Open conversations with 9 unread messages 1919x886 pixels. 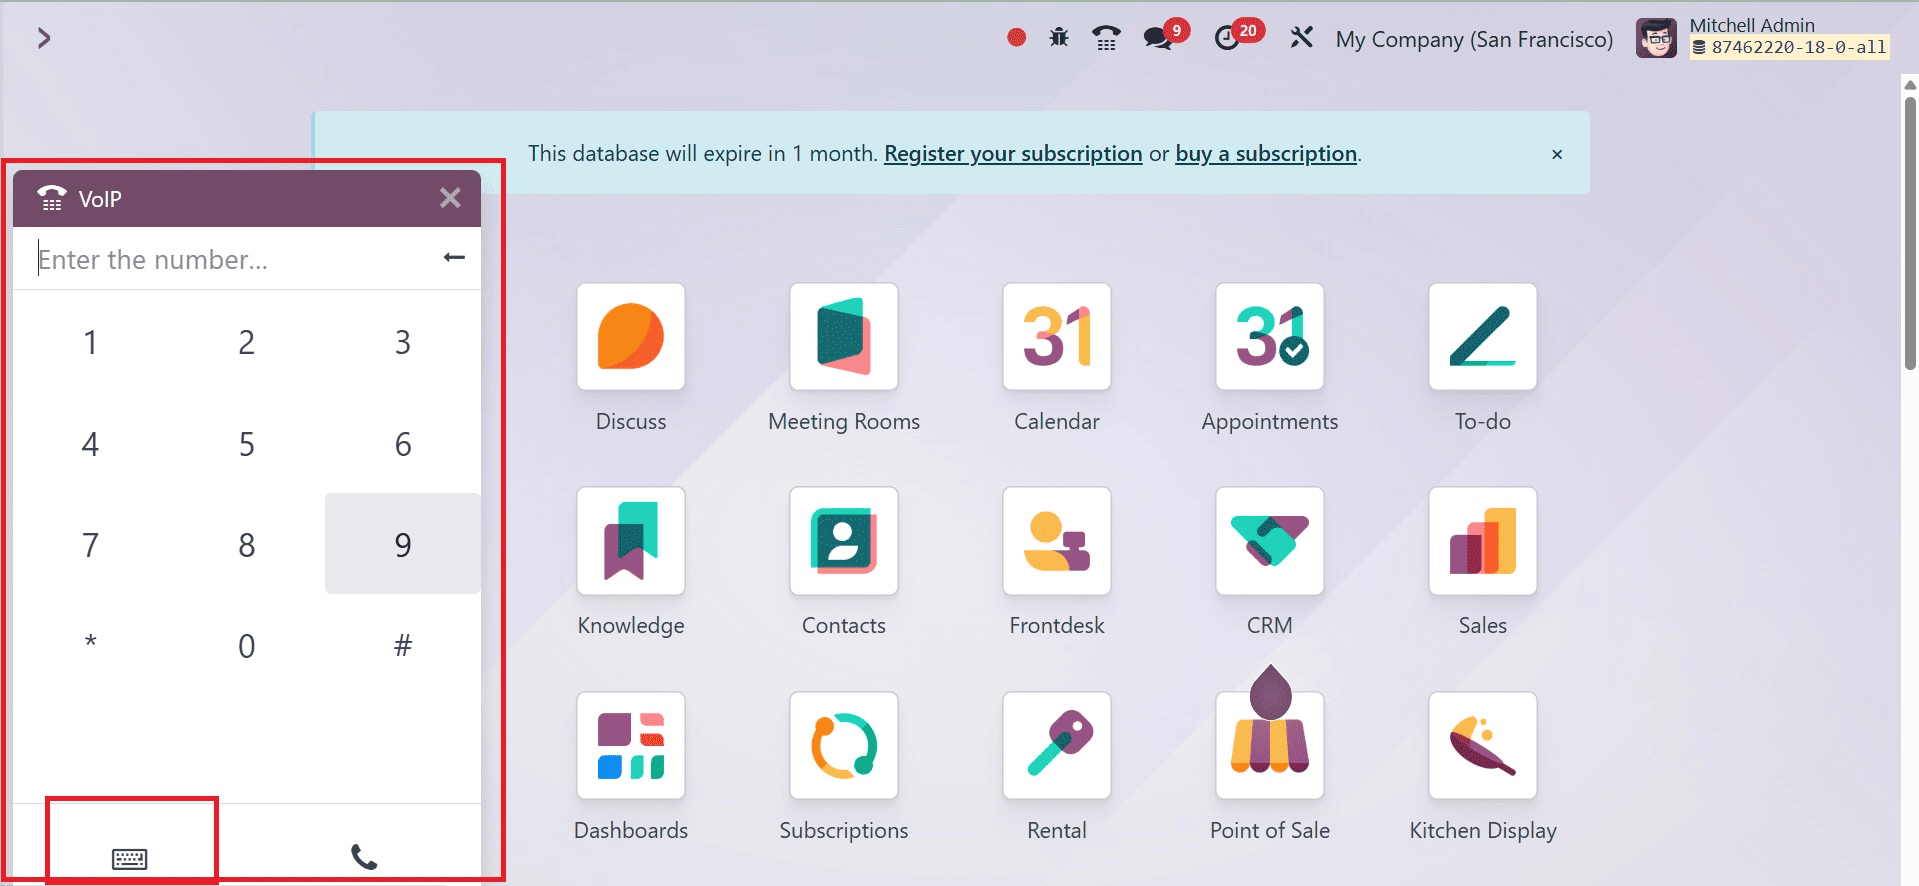pos(1160,38)
